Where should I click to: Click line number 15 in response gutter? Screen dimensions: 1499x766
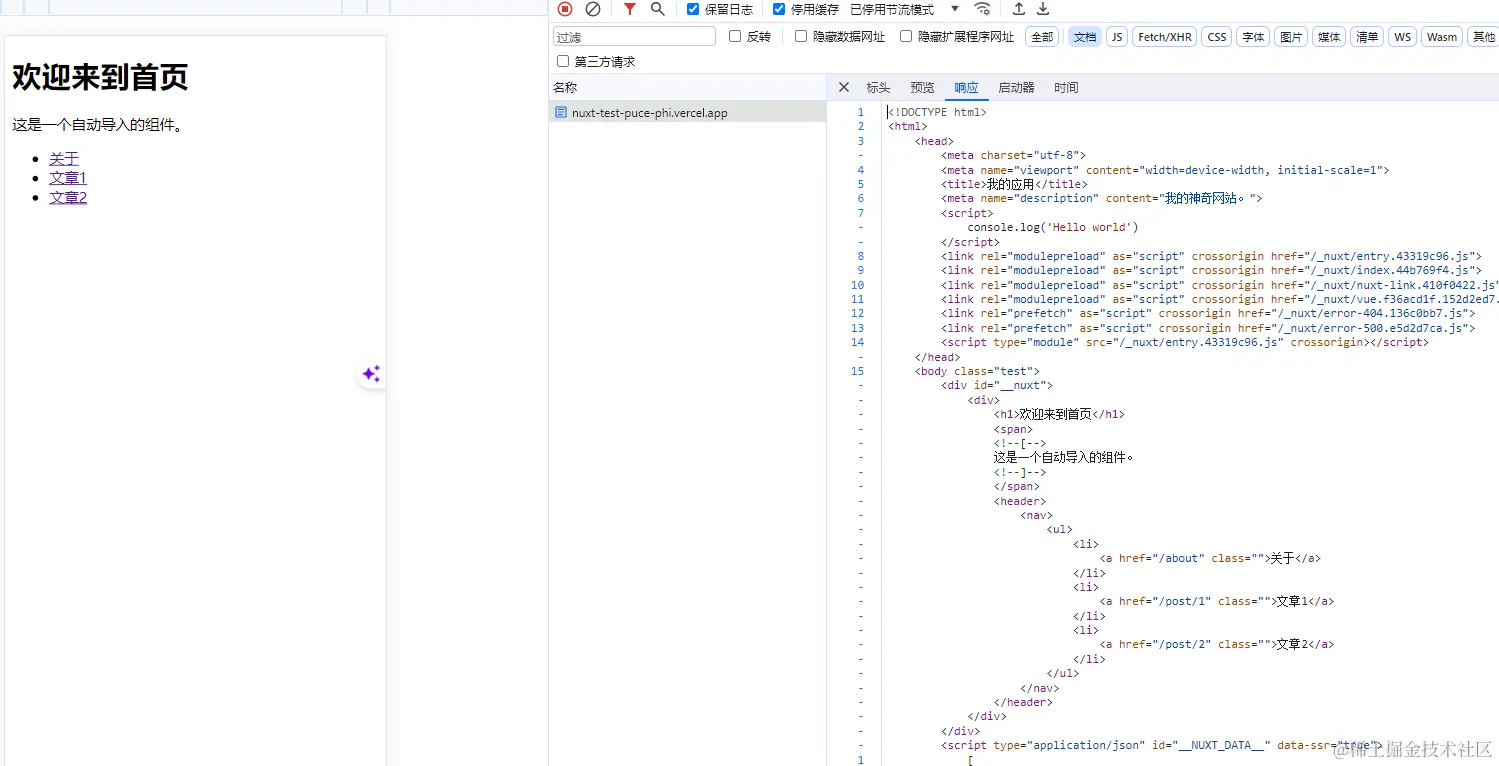click(x=858, y=371)
